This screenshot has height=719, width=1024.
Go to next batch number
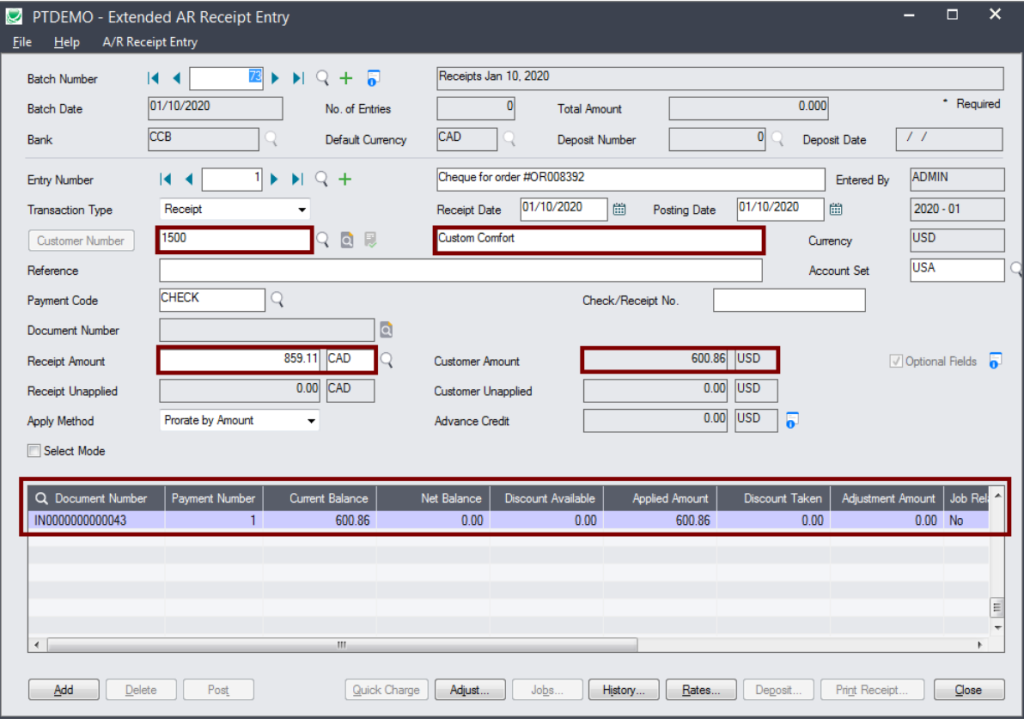coord(276,78)
